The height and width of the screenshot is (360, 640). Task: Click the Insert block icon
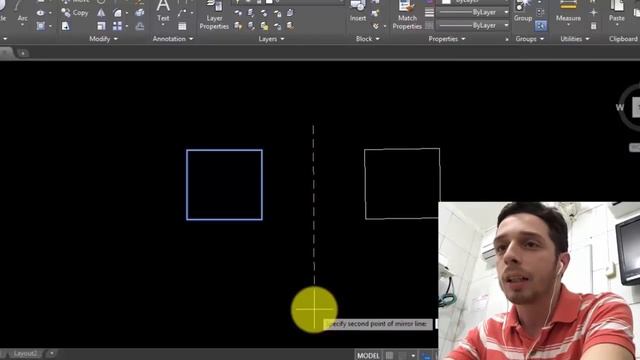(358, 11)
